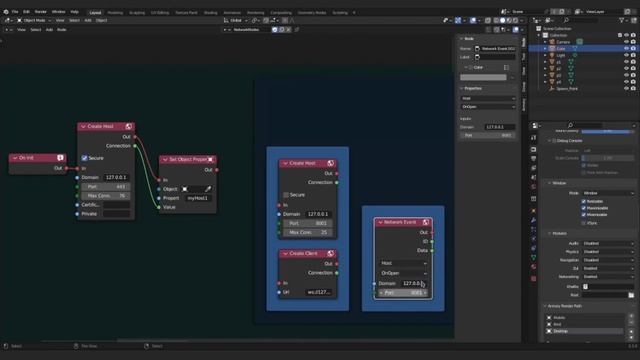Open OnOpen dropdown in sidebar Properties panel

(488, 107)
